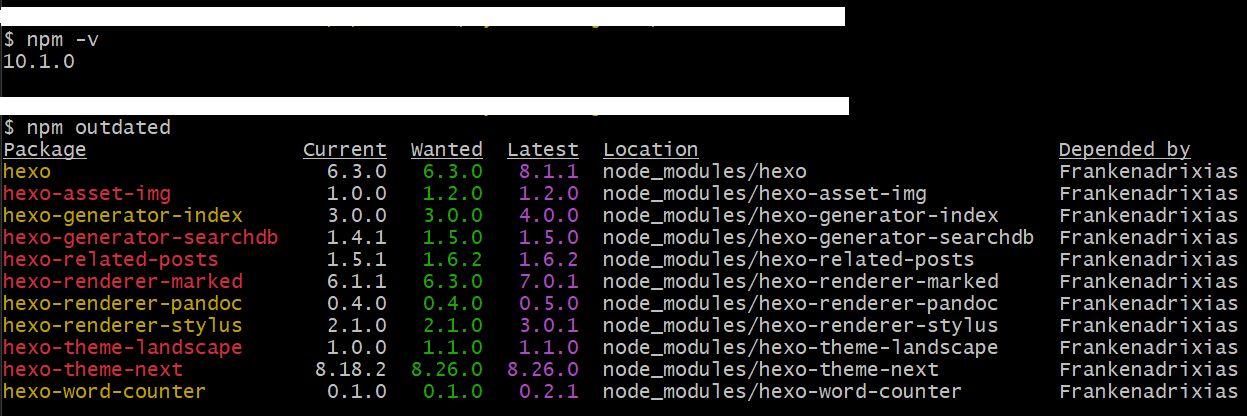This screenshot has width=1247, height=416.
Task: Click the Depended by column header
Action: [x=1124, y=150]
